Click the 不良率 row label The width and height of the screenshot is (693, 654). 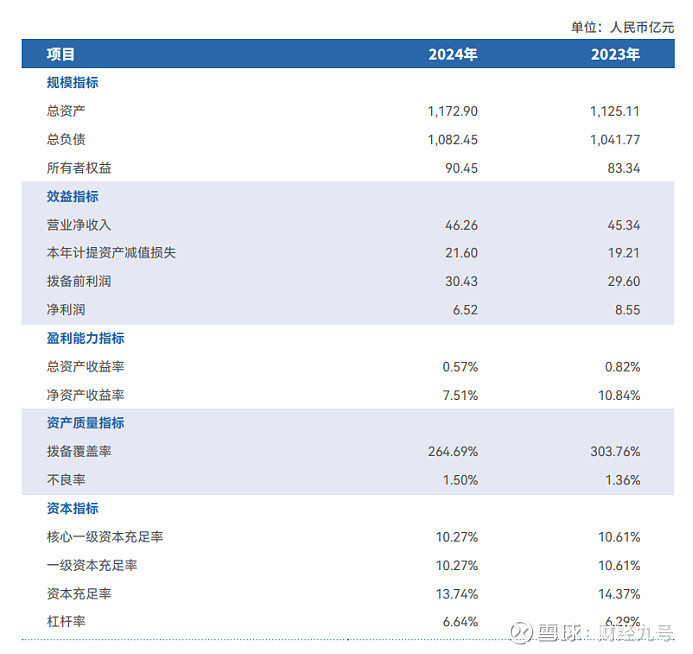(66, 480)
